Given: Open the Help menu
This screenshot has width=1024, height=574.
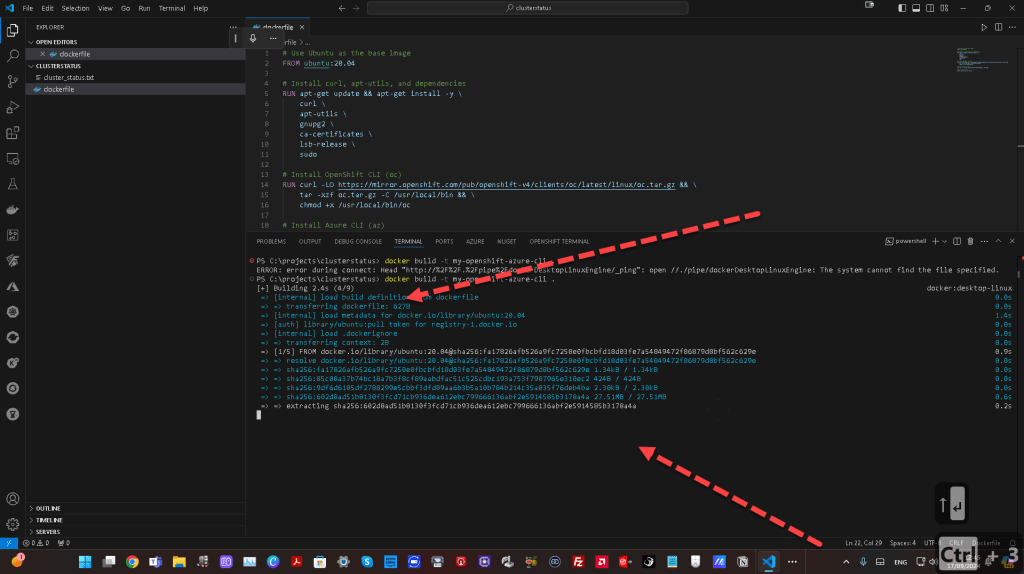Looking at the screenshot, I should 200,8.
